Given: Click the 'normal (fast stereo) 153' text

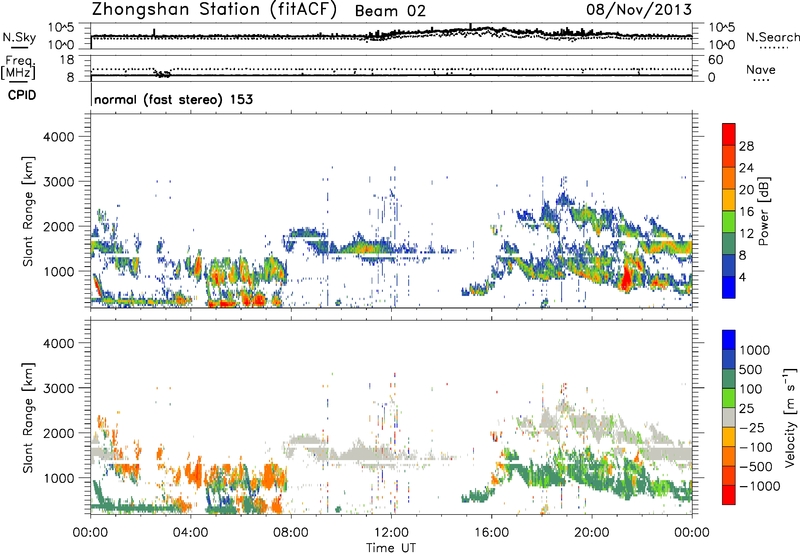Looking at the screenshot, I should pyautogui.click(x=173, y=99).
